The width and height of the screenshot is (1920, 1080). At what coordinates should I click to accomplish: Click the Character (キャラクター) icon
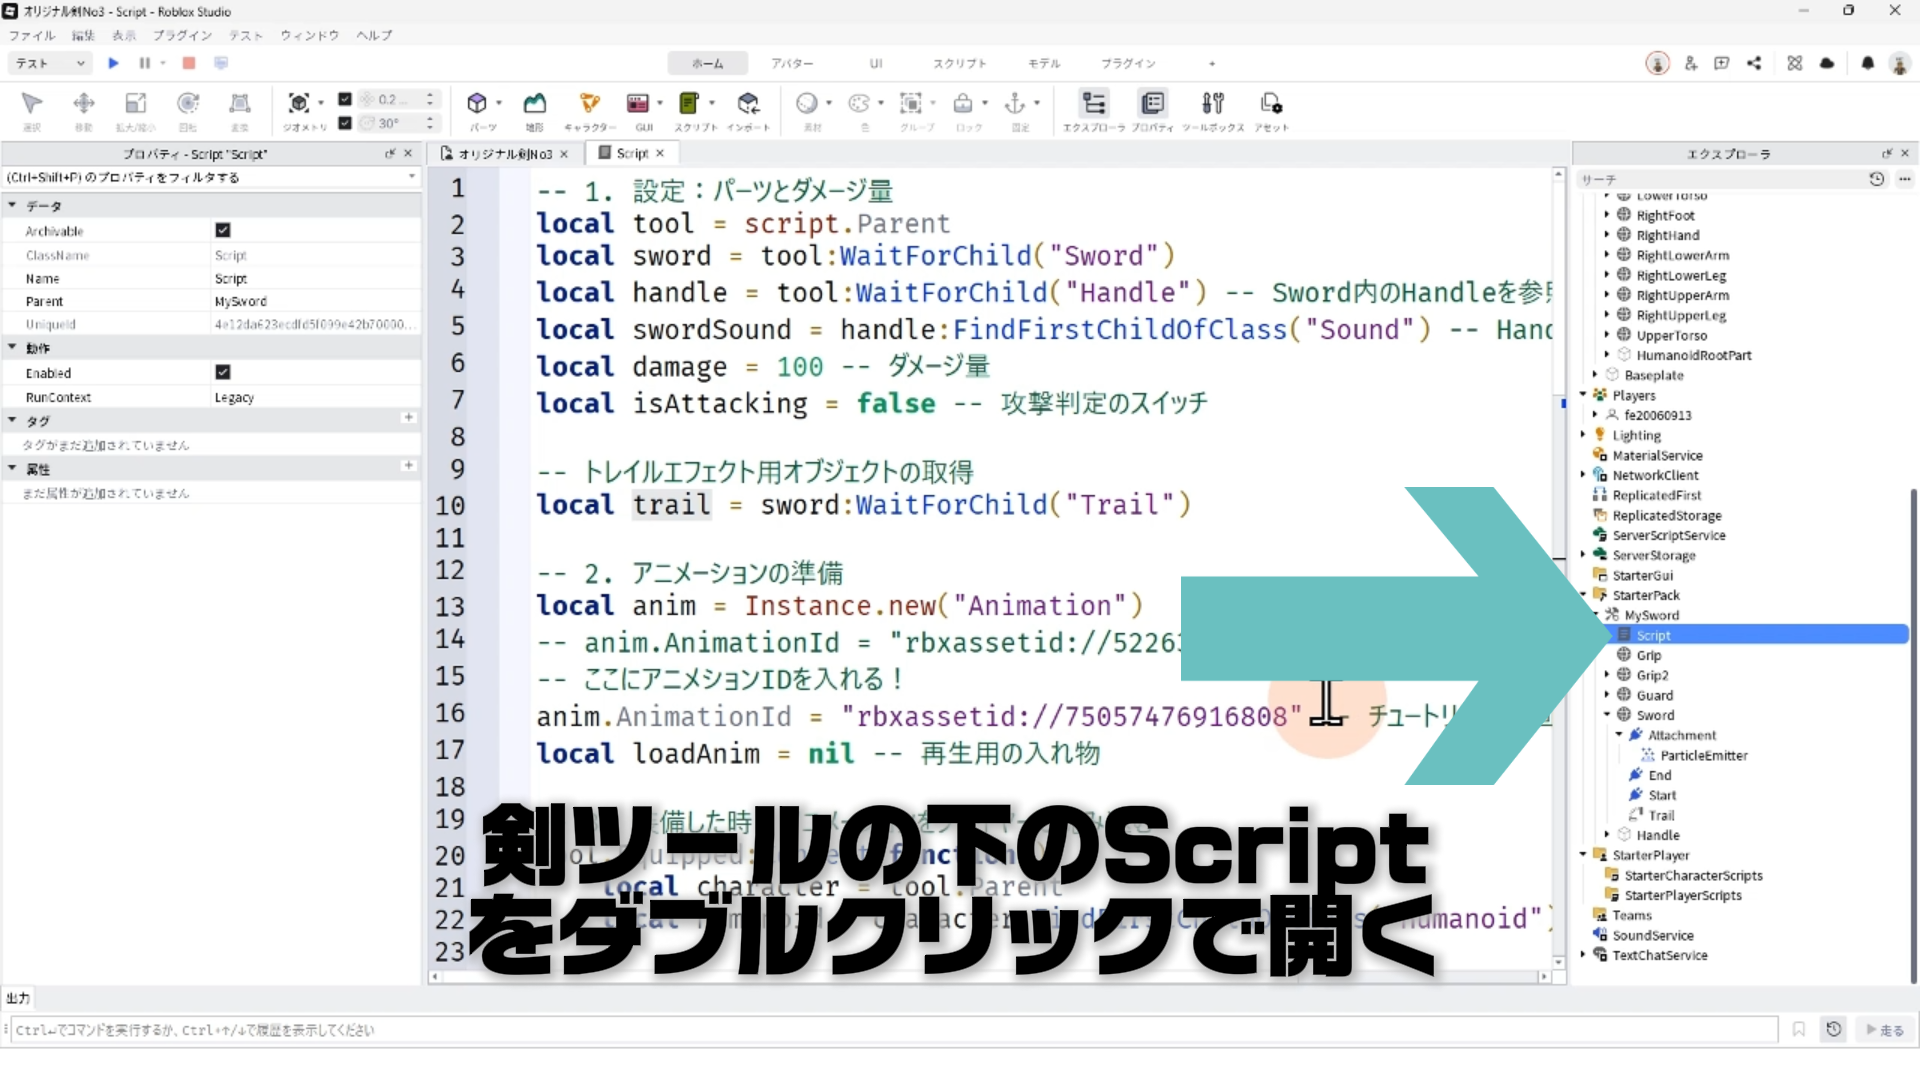click(589, 103)
